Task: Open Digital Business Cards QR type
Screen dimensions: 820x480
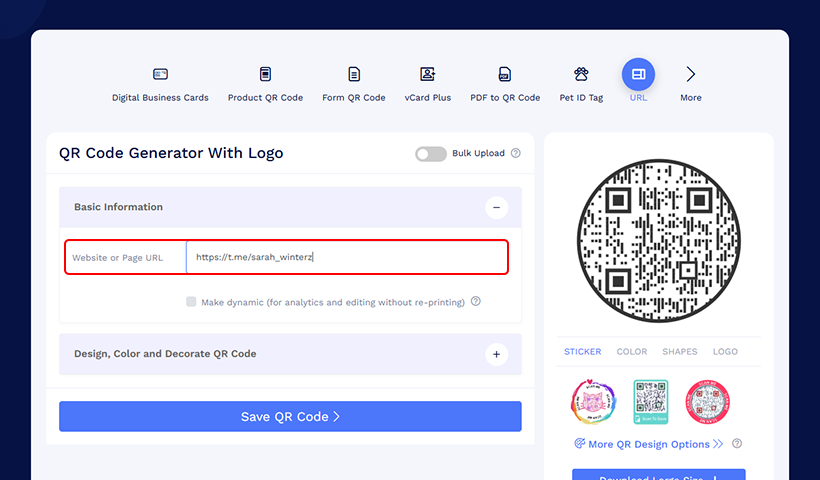Action: tap(160, 74)
